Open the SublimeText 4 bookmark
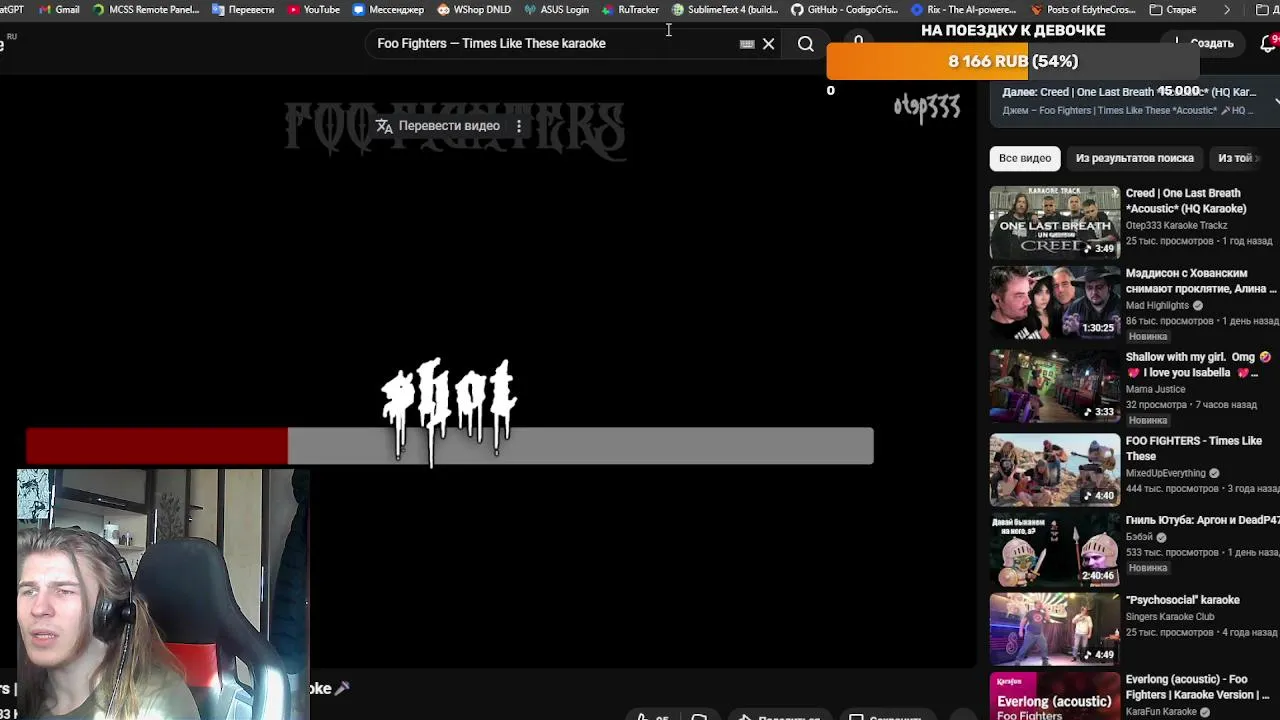 pyautogui.click(x=725, y=9)
